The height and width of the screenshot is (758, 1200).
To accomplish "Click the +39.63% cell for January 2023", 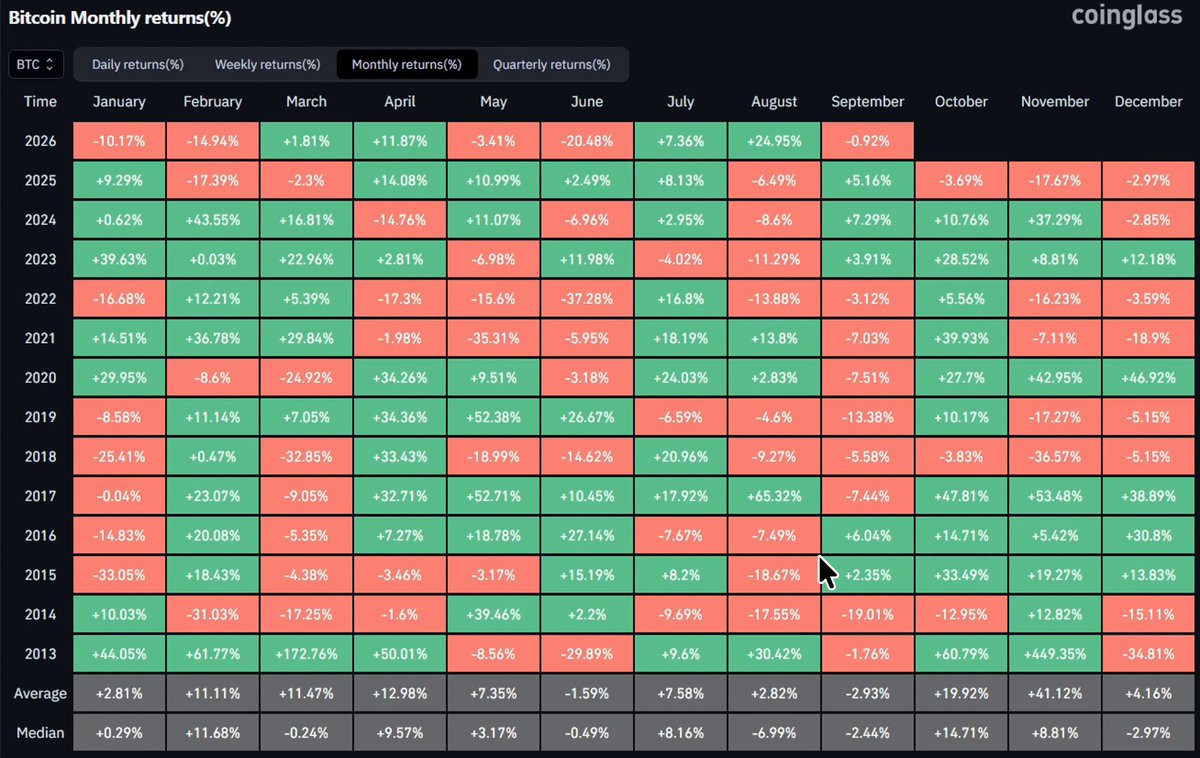I will 119,260.
